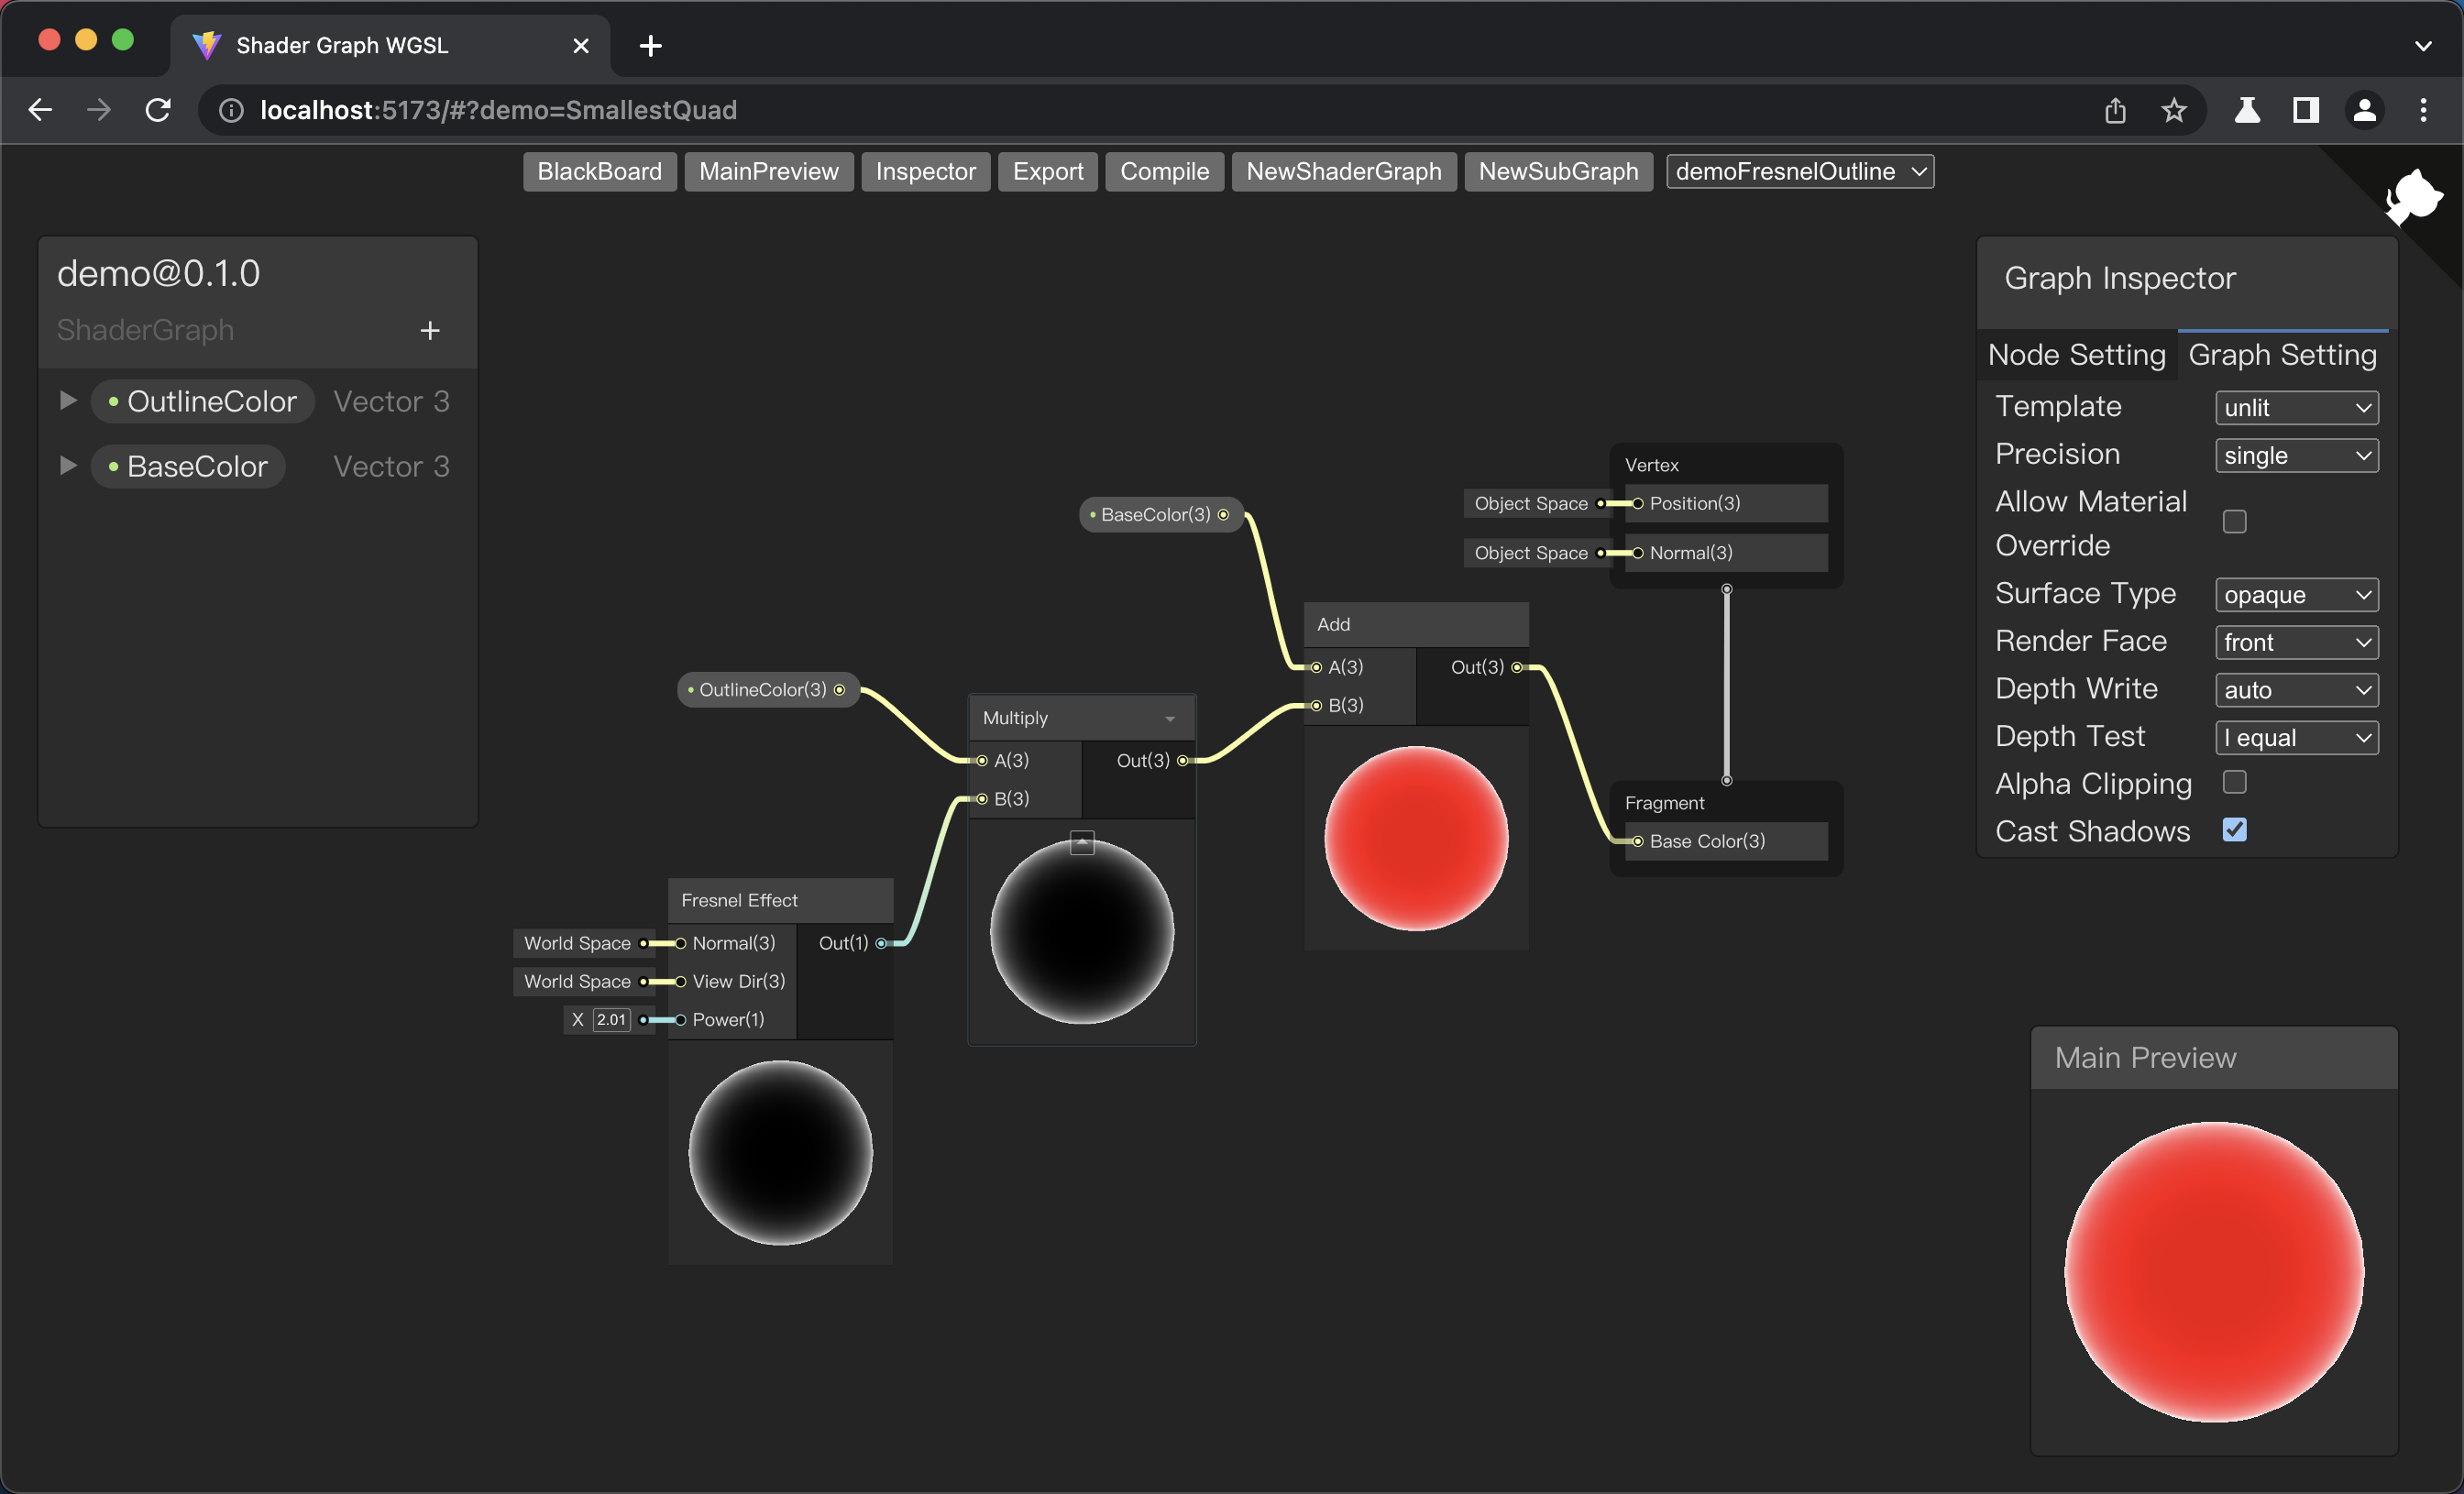The width and height of the screenshot is (2464, 1494).
Task: Click the Add node red sphere preview
Action: (x=1415, y=838)
